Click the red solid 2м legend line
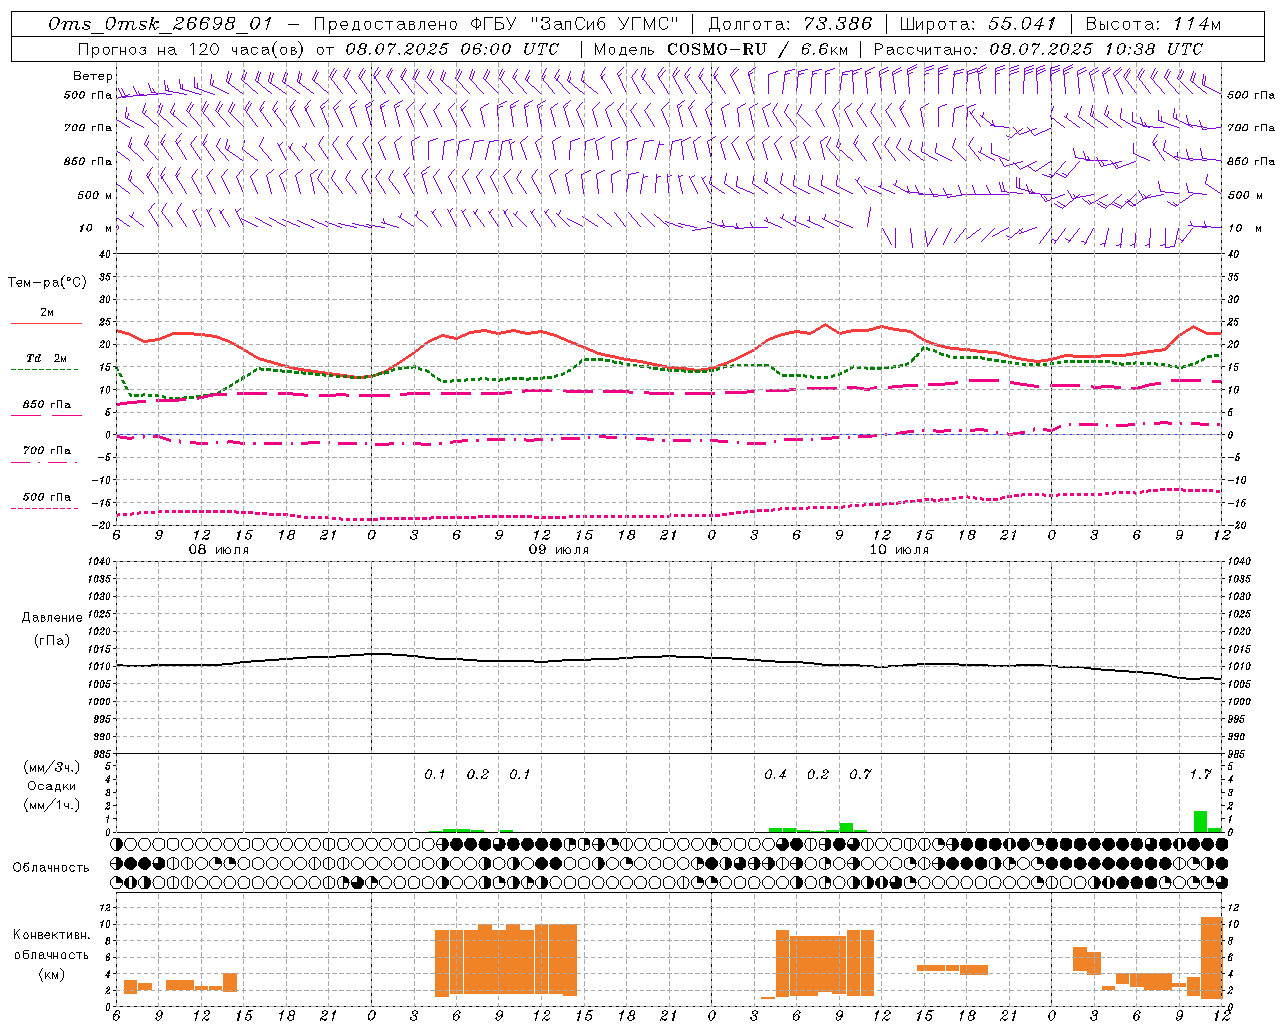The width and height of the screenshot is (1280, 1024). point(46,323)
